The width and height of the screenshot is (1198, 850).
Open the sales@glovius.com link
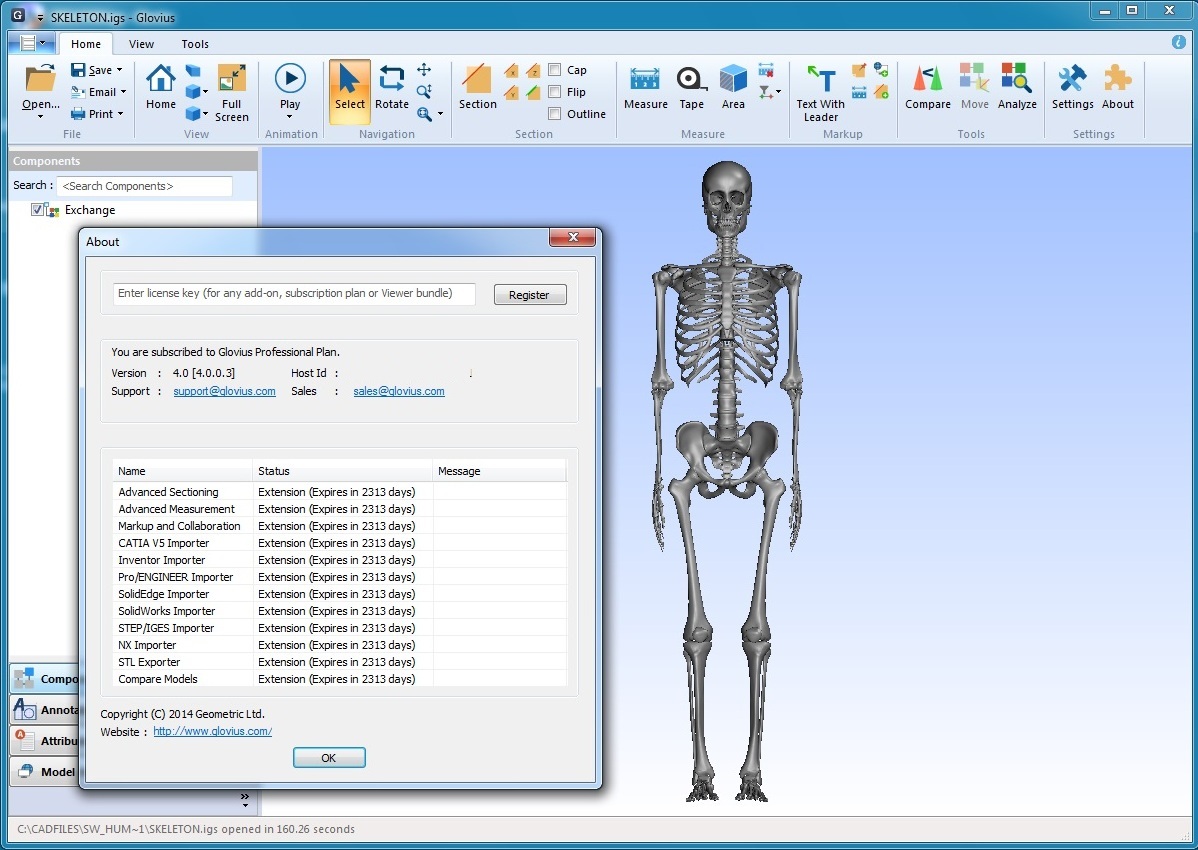[399, 391]
